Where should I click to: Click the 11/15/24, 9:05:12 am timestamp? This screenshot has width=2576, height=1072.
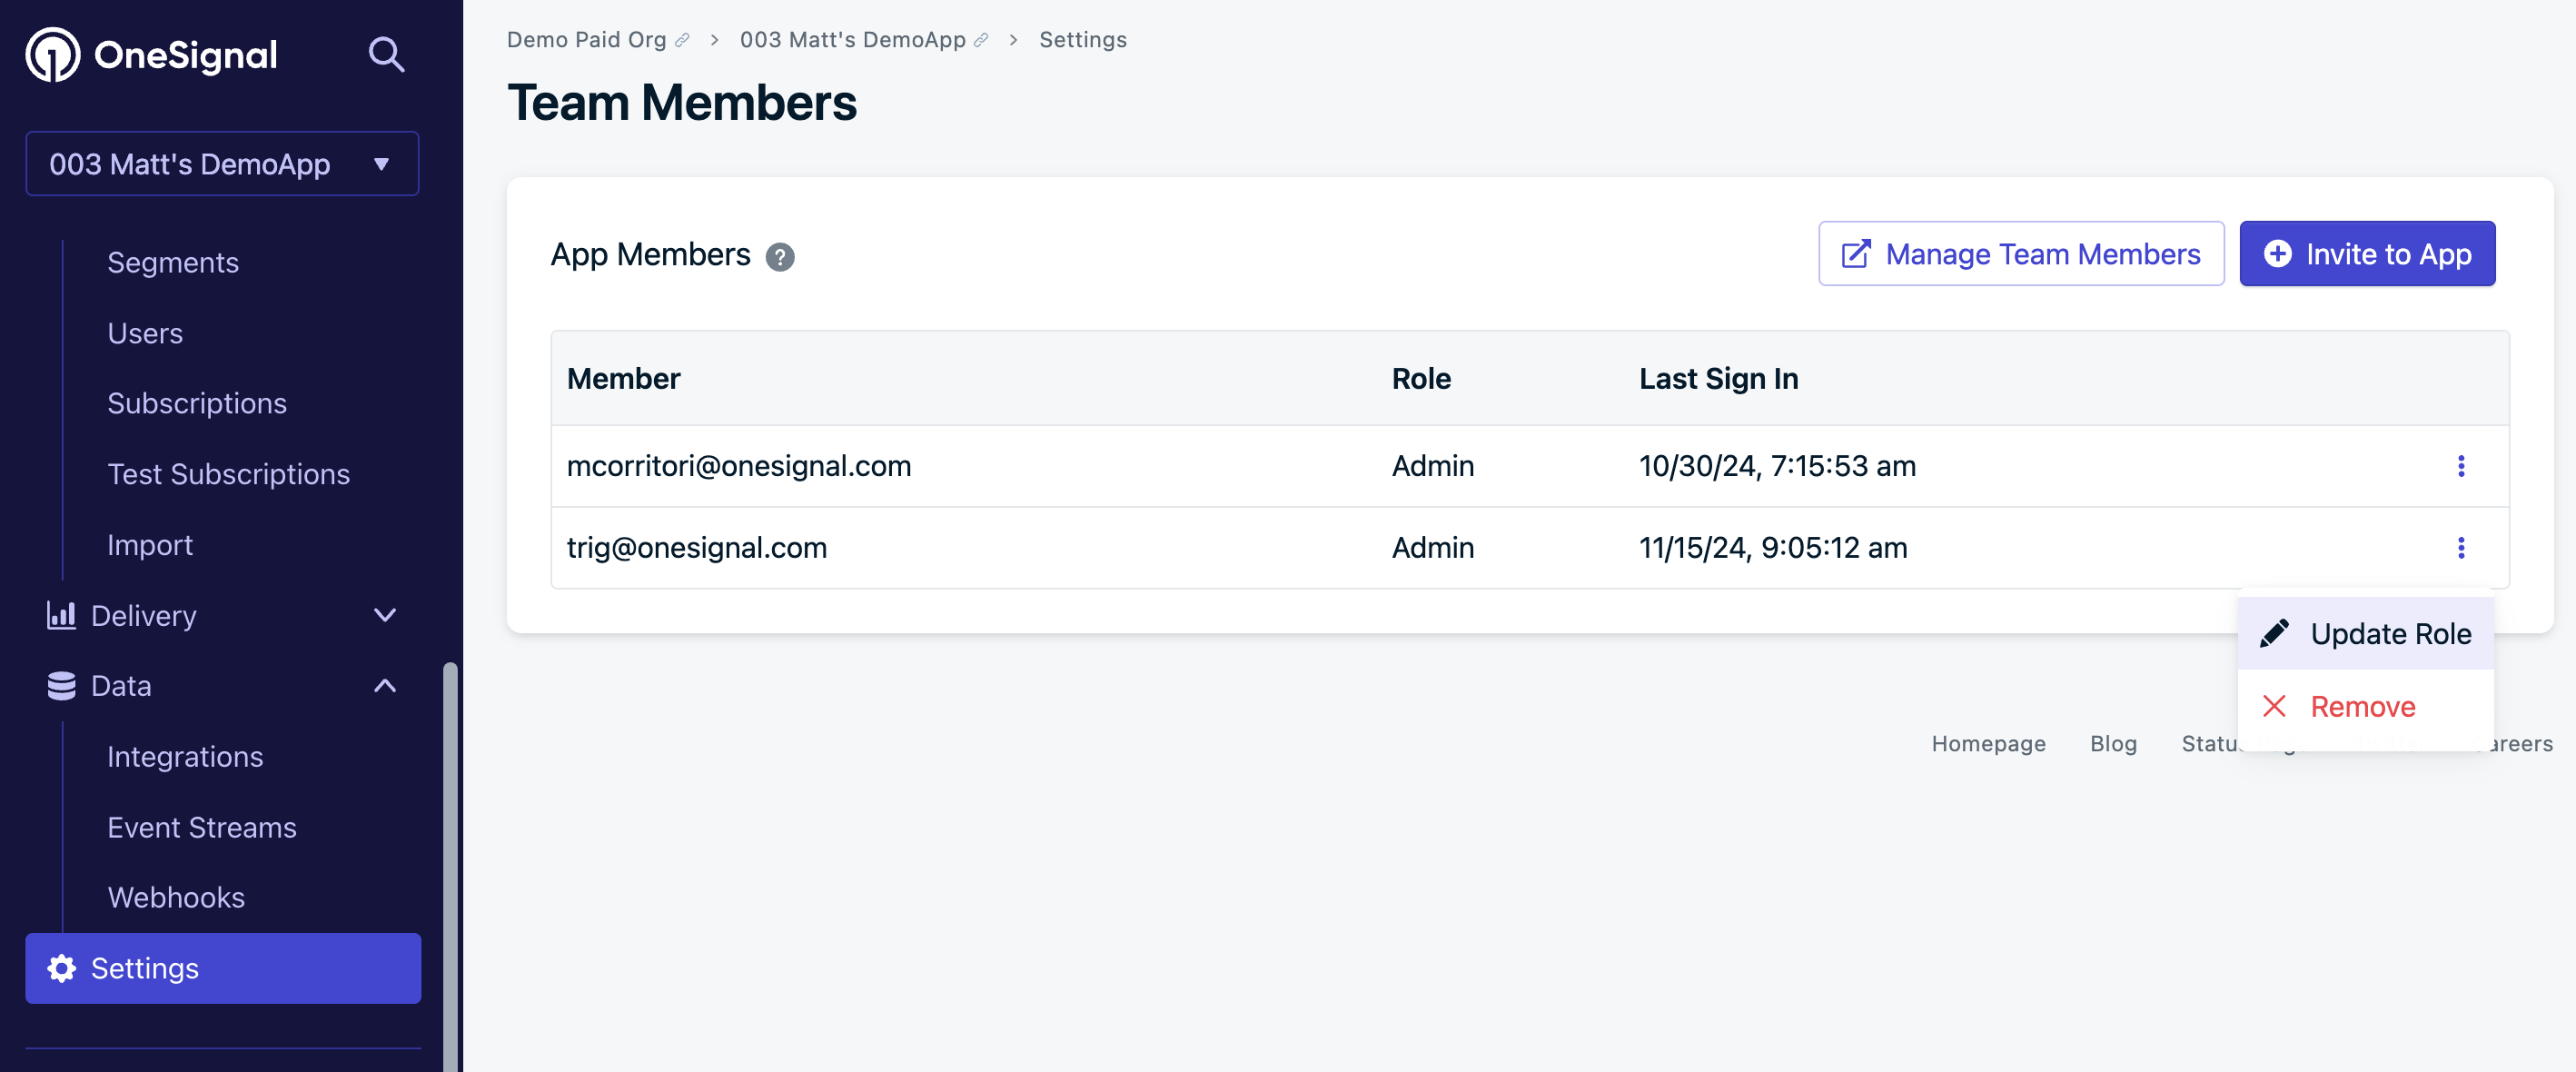click(1773, 548)
